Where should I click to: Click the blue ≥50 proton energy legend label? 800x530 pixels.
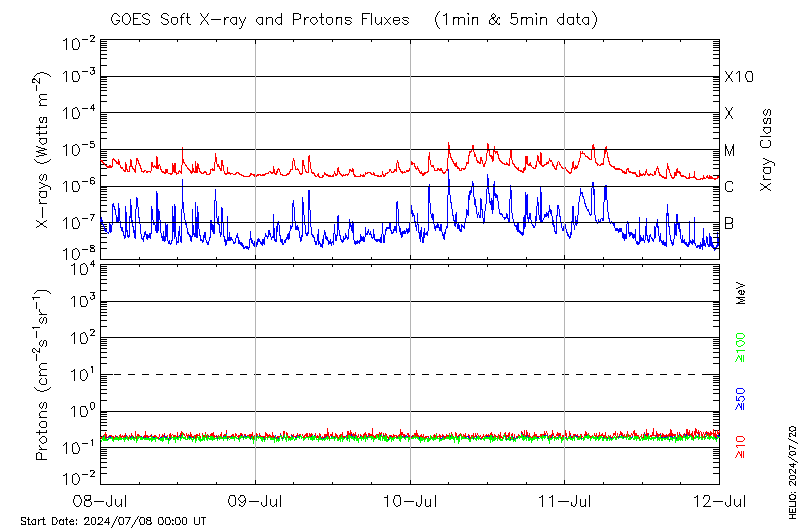click(741, 399)
